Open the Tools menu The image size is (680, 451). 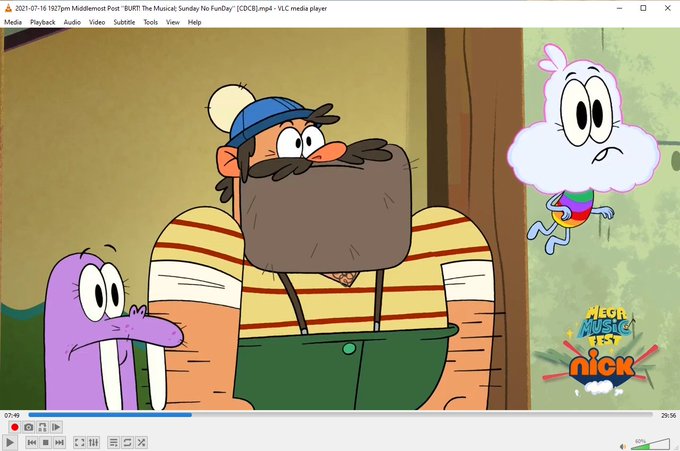point(150,22)
